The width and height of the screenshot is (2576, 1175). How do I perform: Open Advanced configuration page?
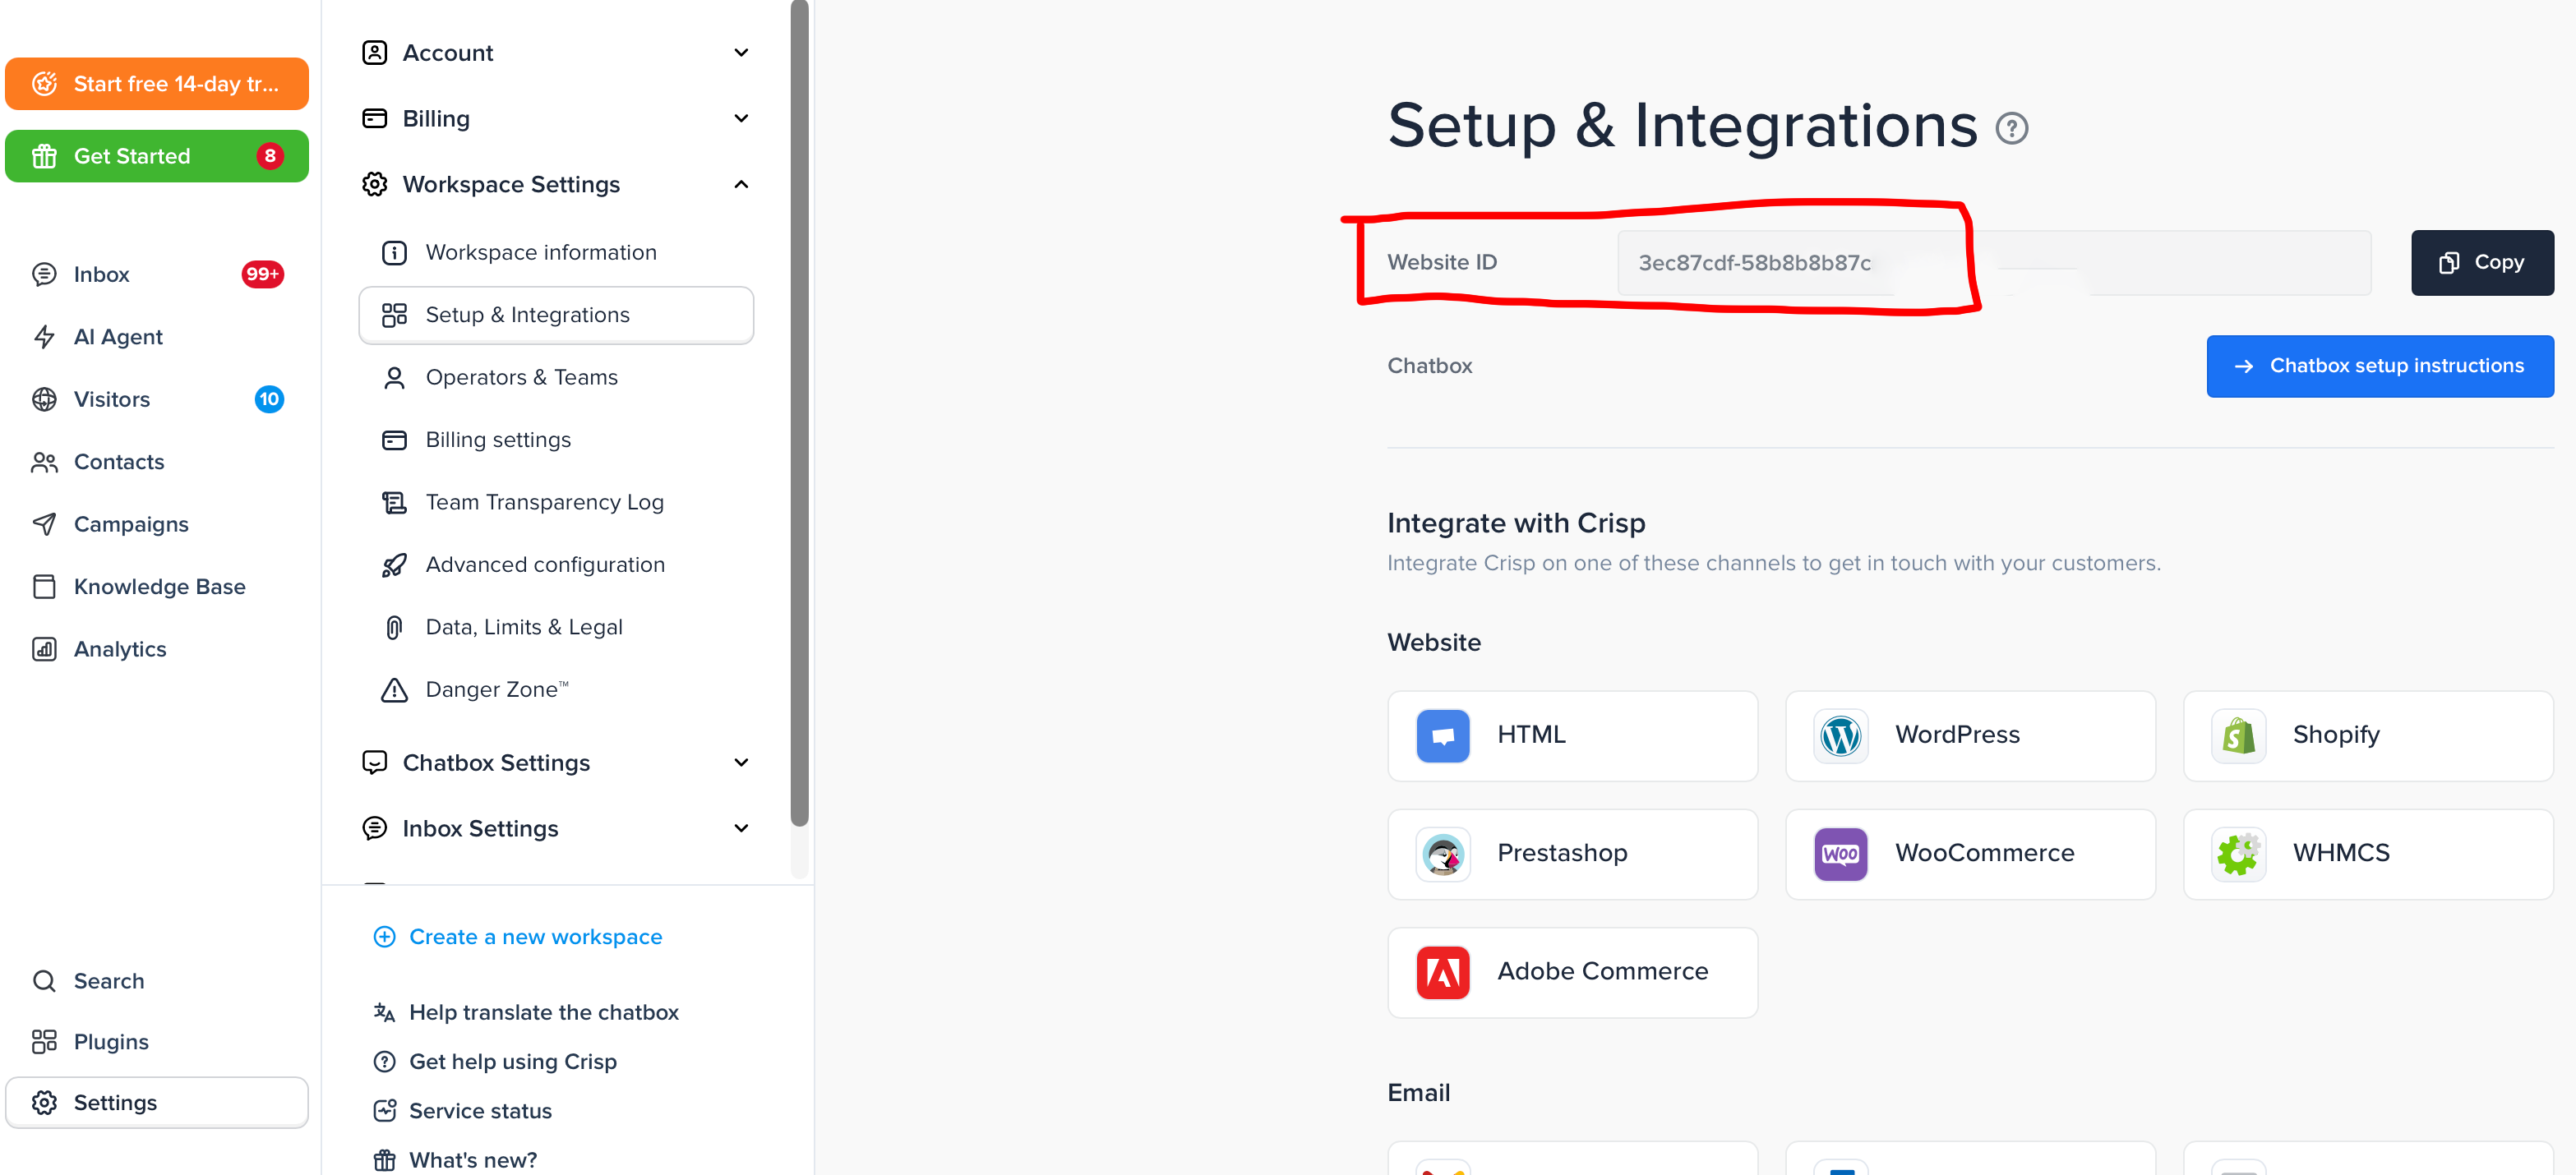pos(556,565)
